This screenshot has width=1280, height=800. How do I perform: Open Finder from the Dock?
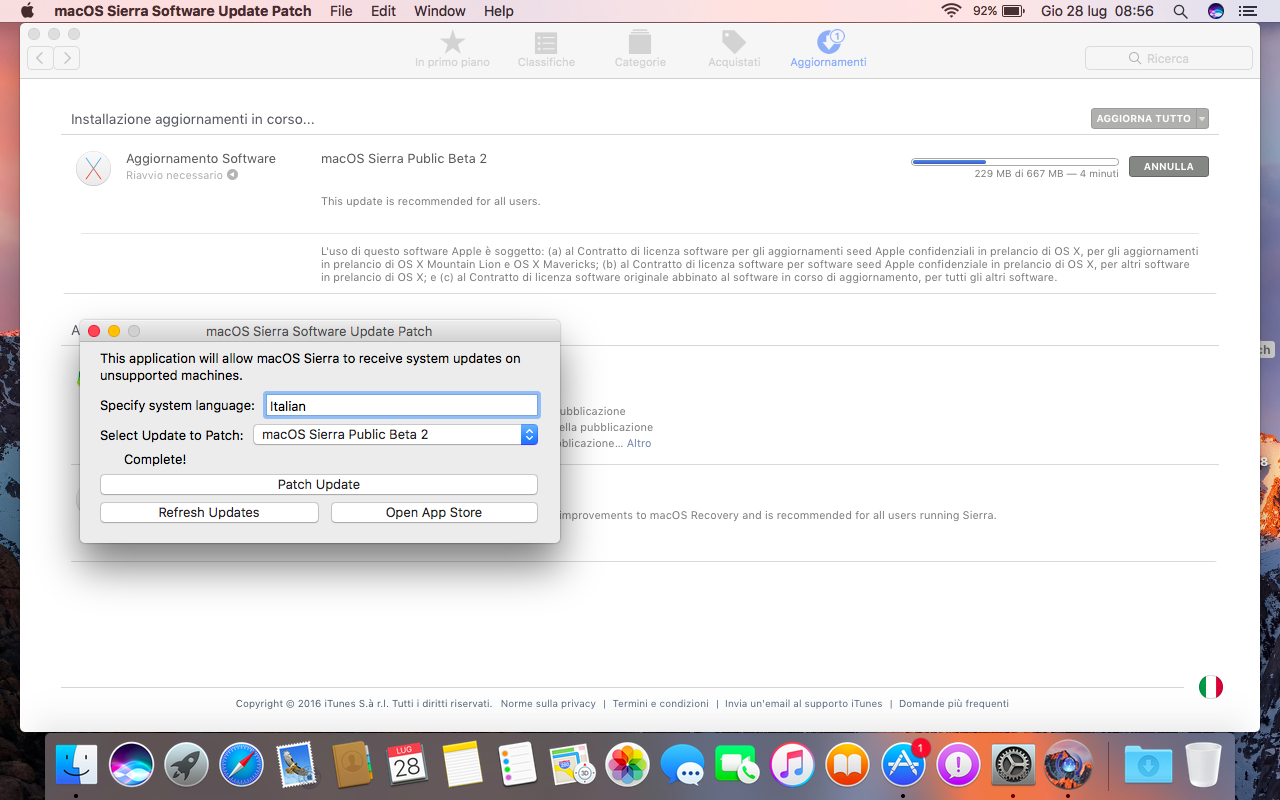pos(77,766)
